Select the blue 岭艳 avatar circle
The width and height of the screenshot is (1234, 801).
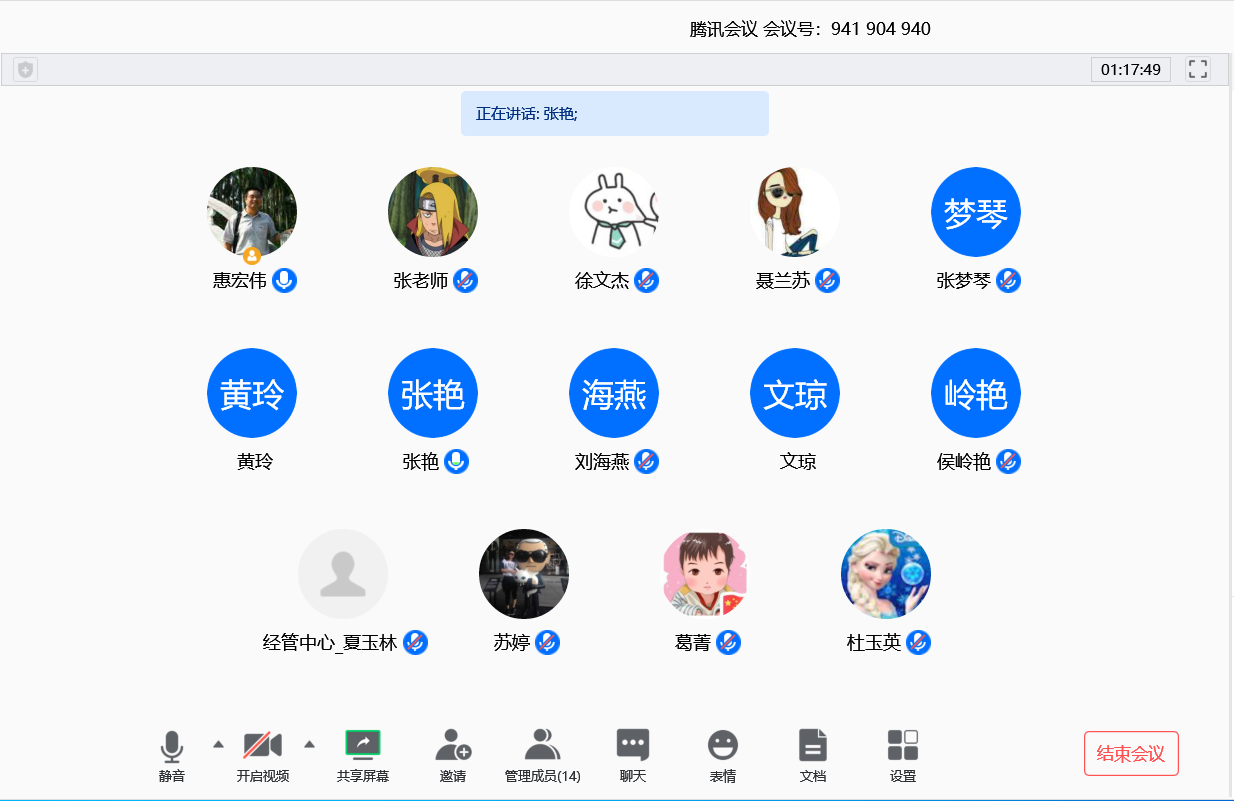[x=976, y=393]
